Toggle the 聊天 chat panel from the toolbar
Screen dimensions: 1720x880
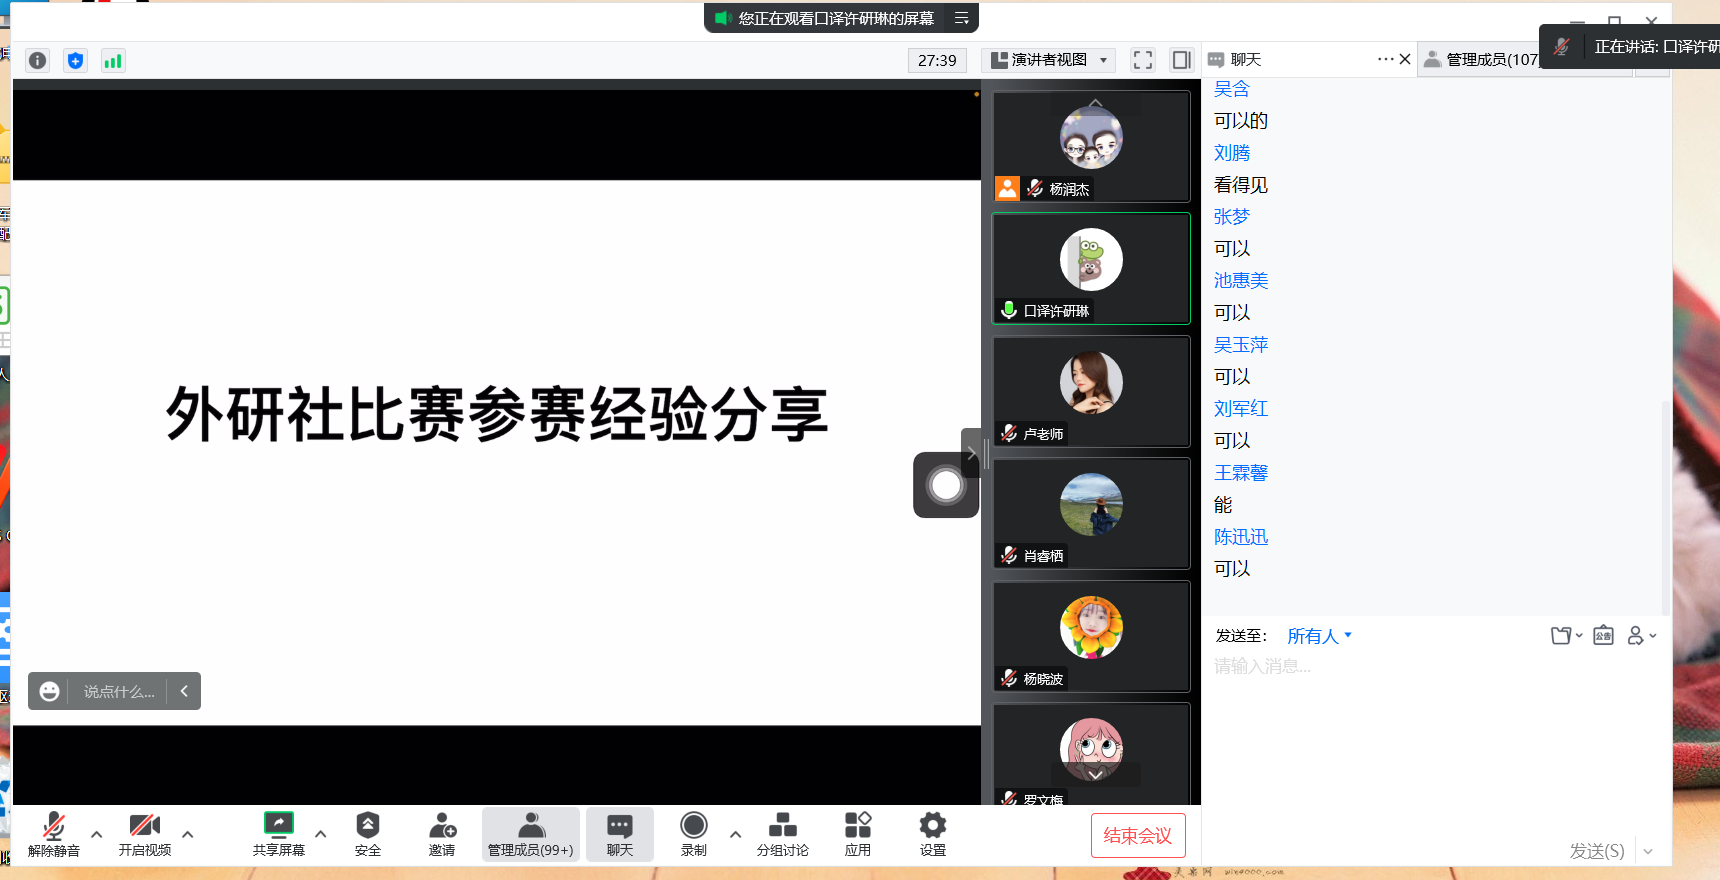click(x=620, y=835)
